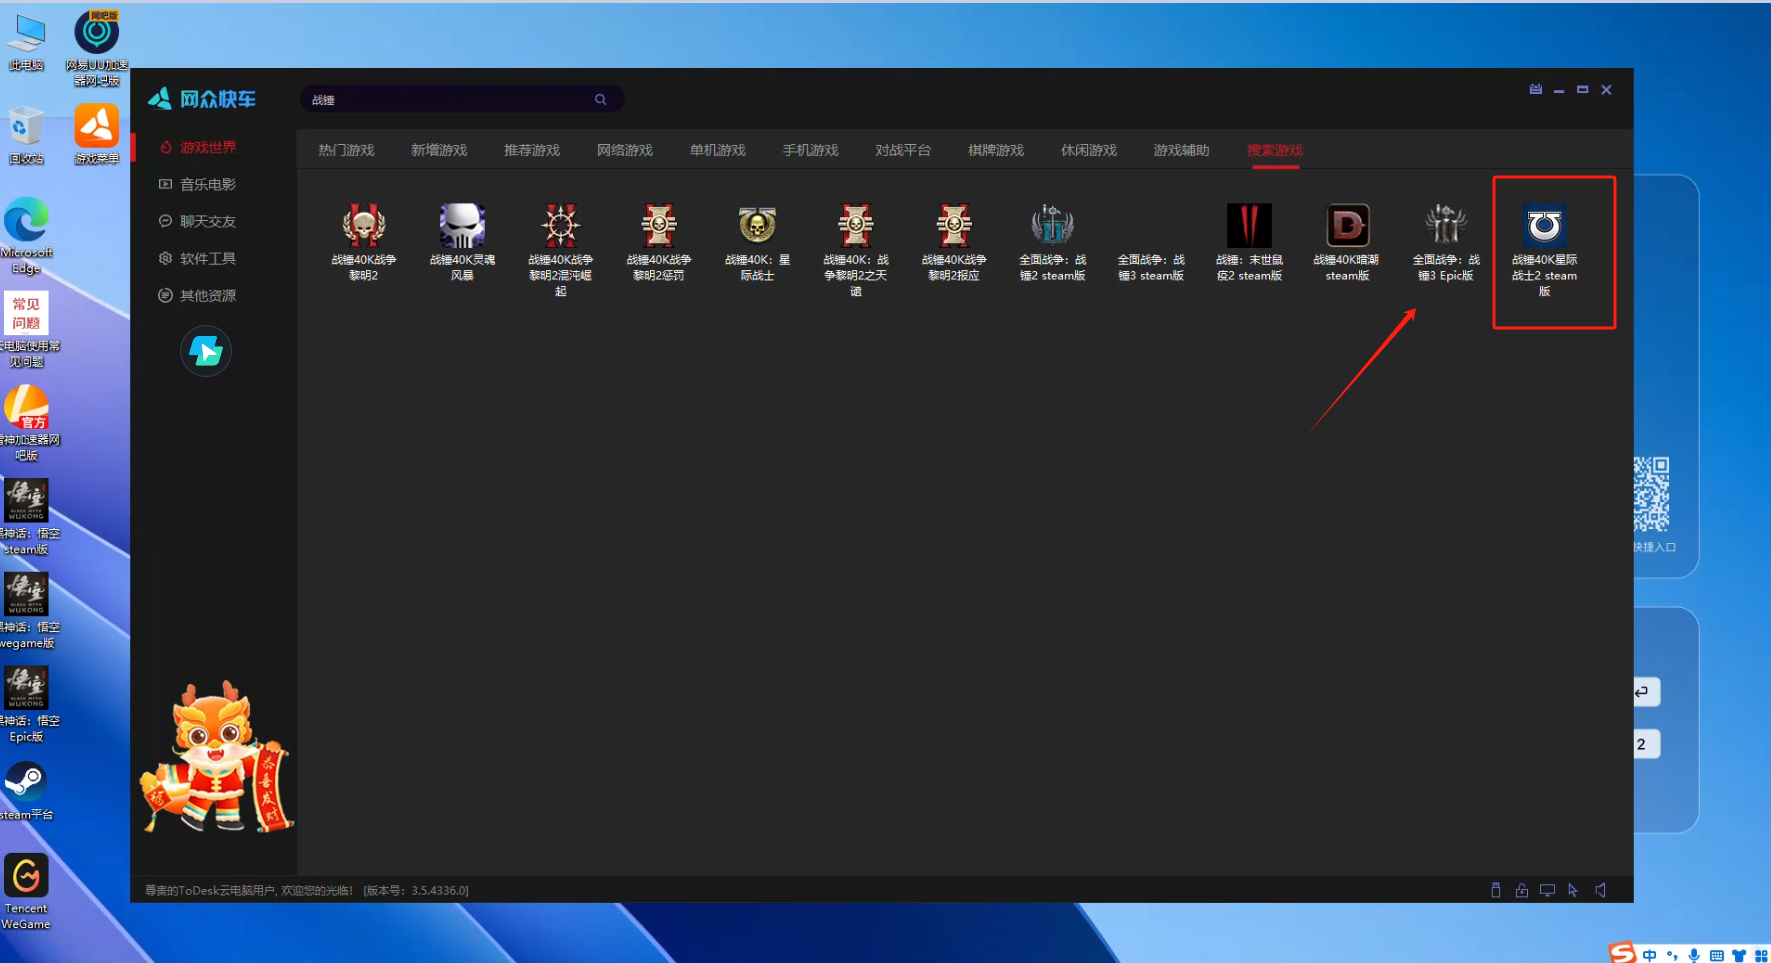1771x963 pixels.
Task: Switch to 棋牌游戏 tab
Action: 996,150
